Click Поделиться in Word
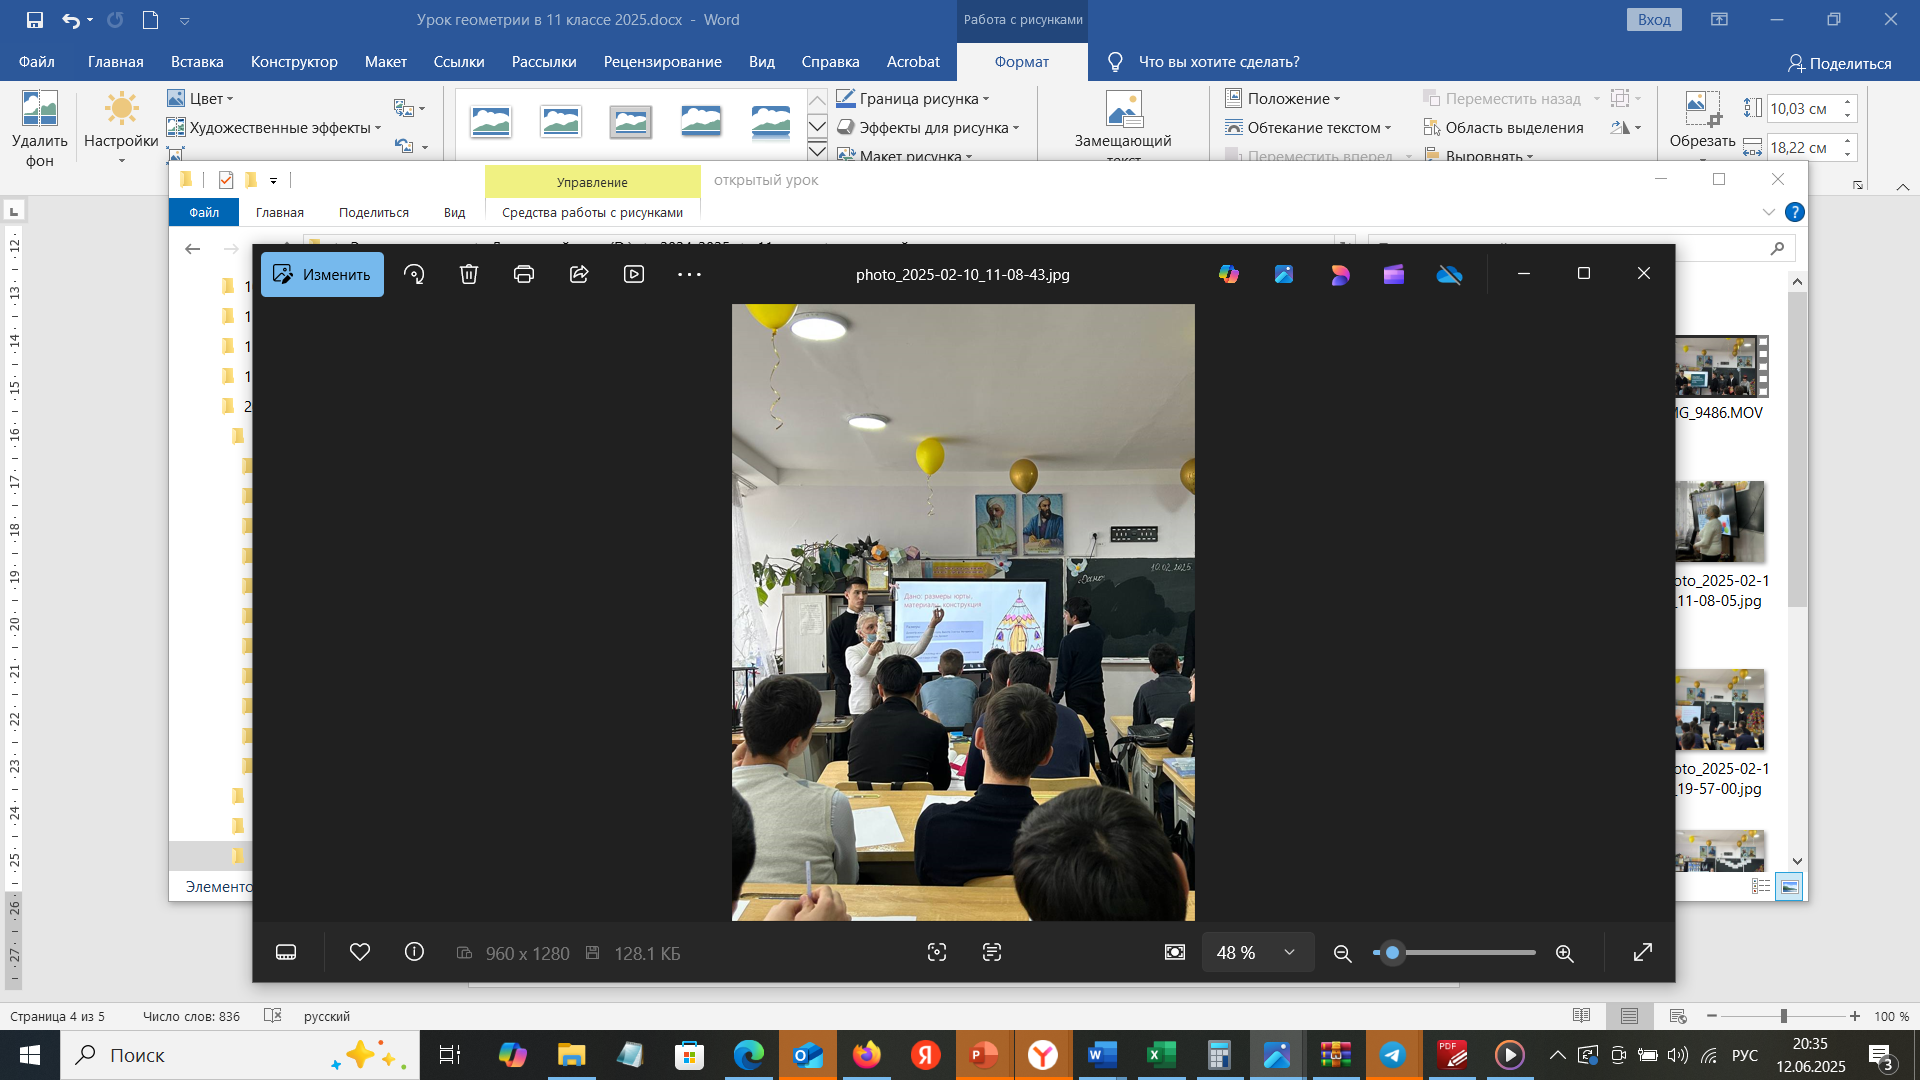The width and height of the screenshot is (1920, 1080). point(1840,63)
